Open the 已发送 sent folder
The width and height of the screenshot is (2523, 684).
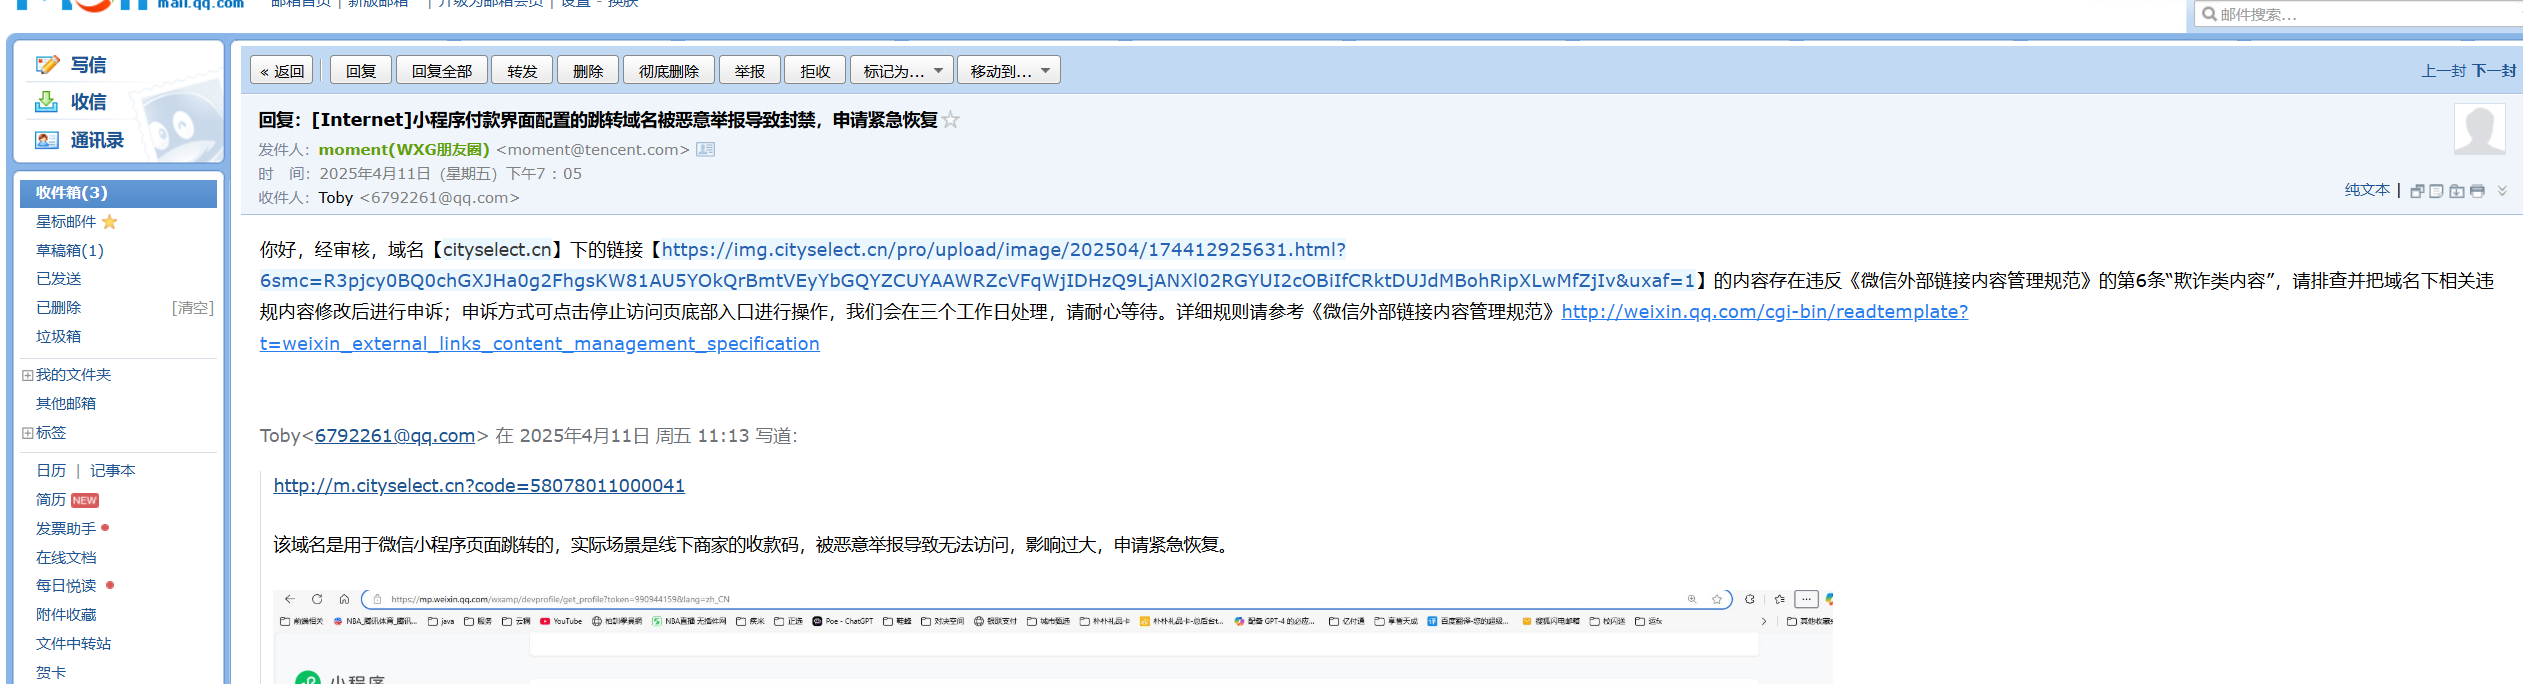tap(59, 279)
